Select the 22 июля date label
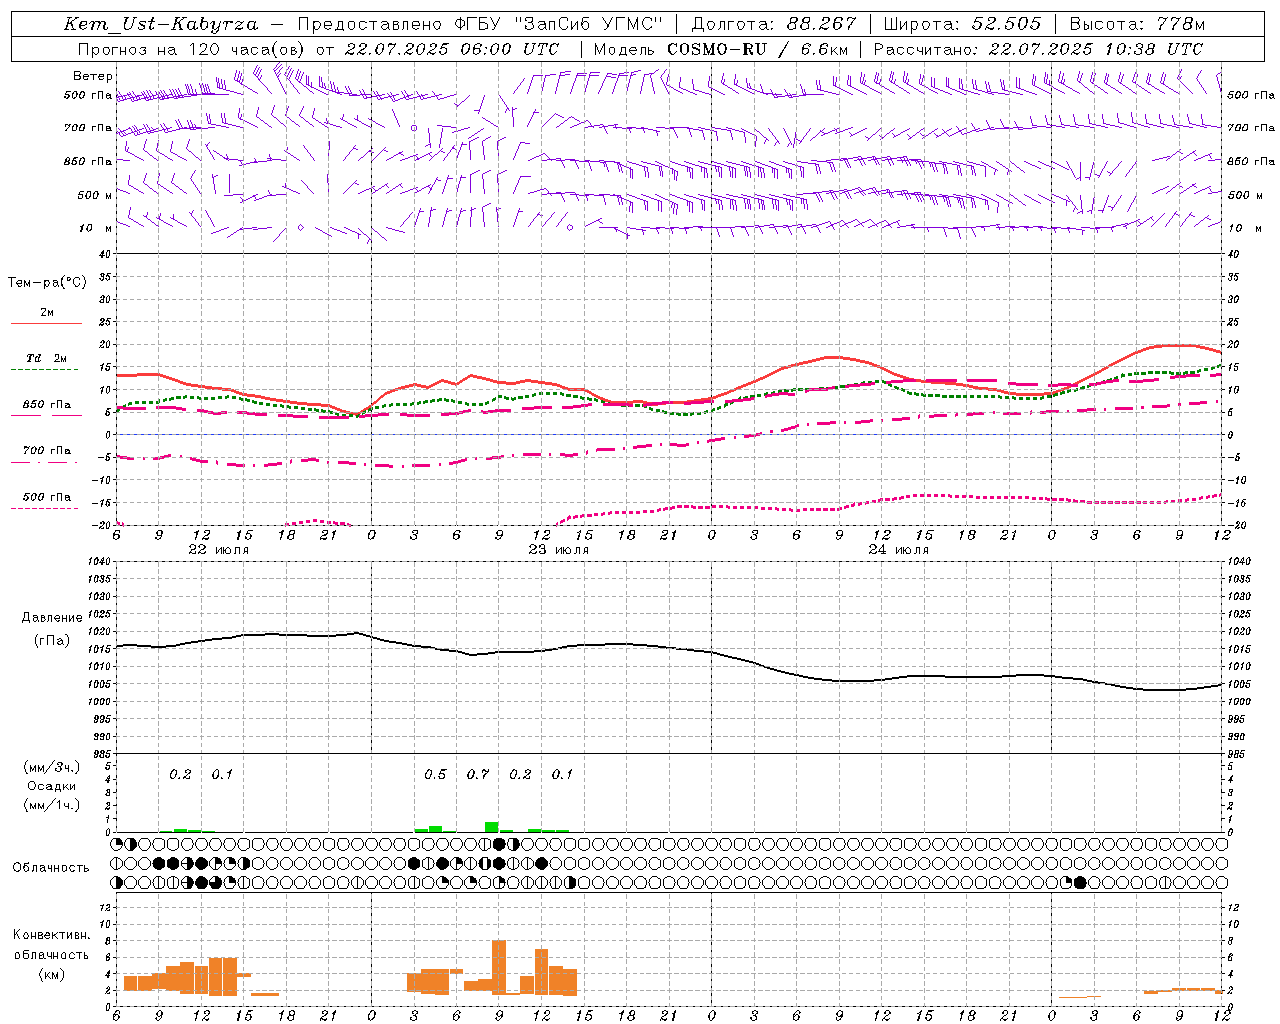Viewport: 1280px width, 1024px height. coord(219,550)
